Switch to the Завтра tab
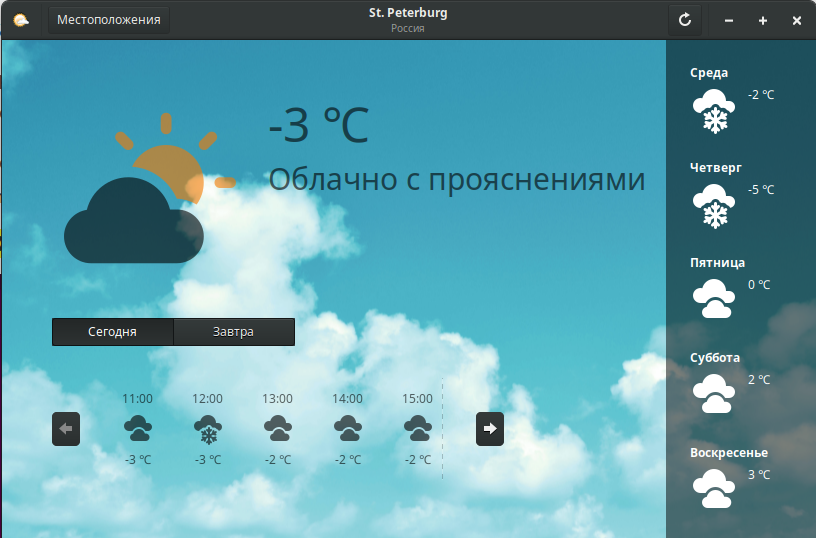 [234, 332]
